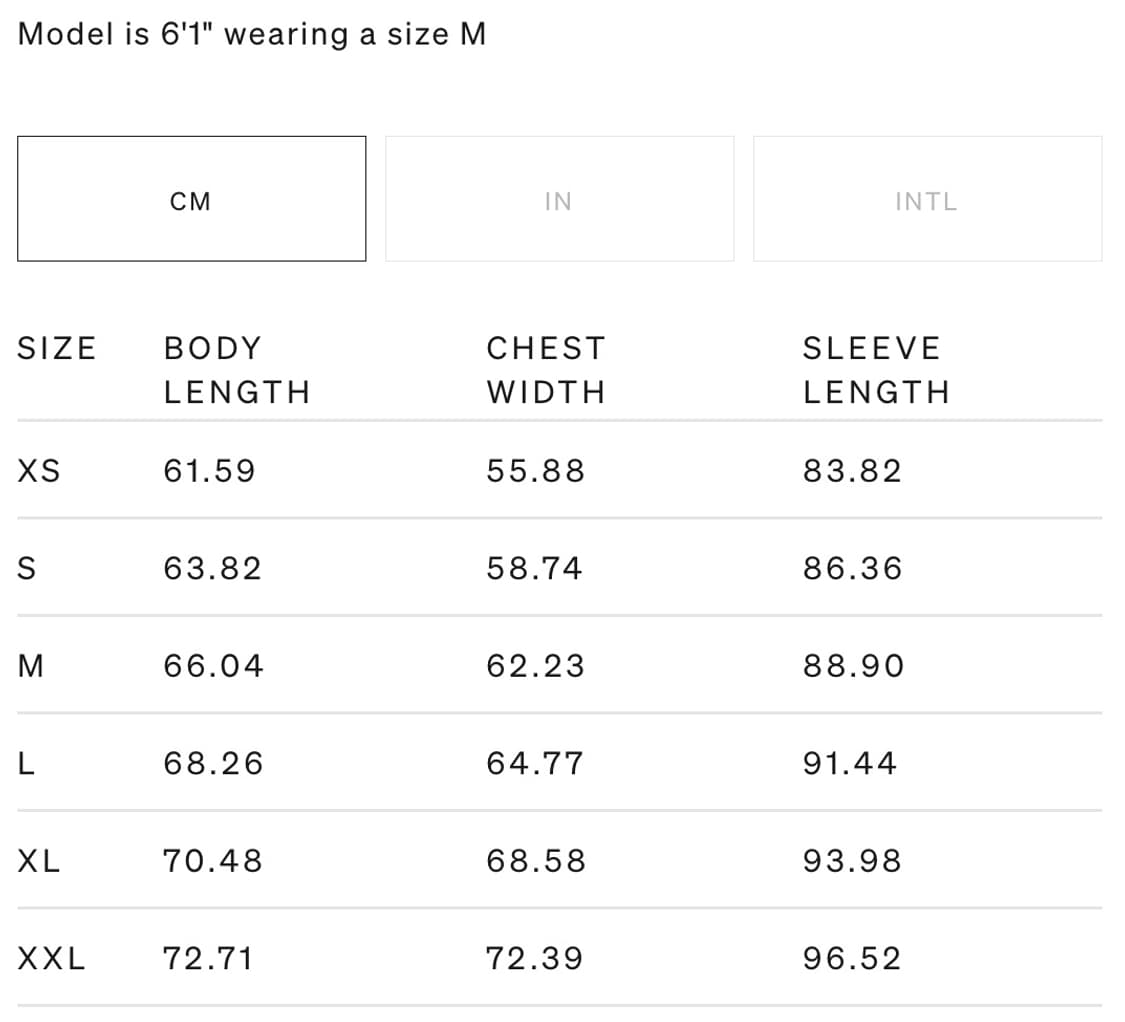
Task: Click the 68.58 chest width value
Action: 535,861
